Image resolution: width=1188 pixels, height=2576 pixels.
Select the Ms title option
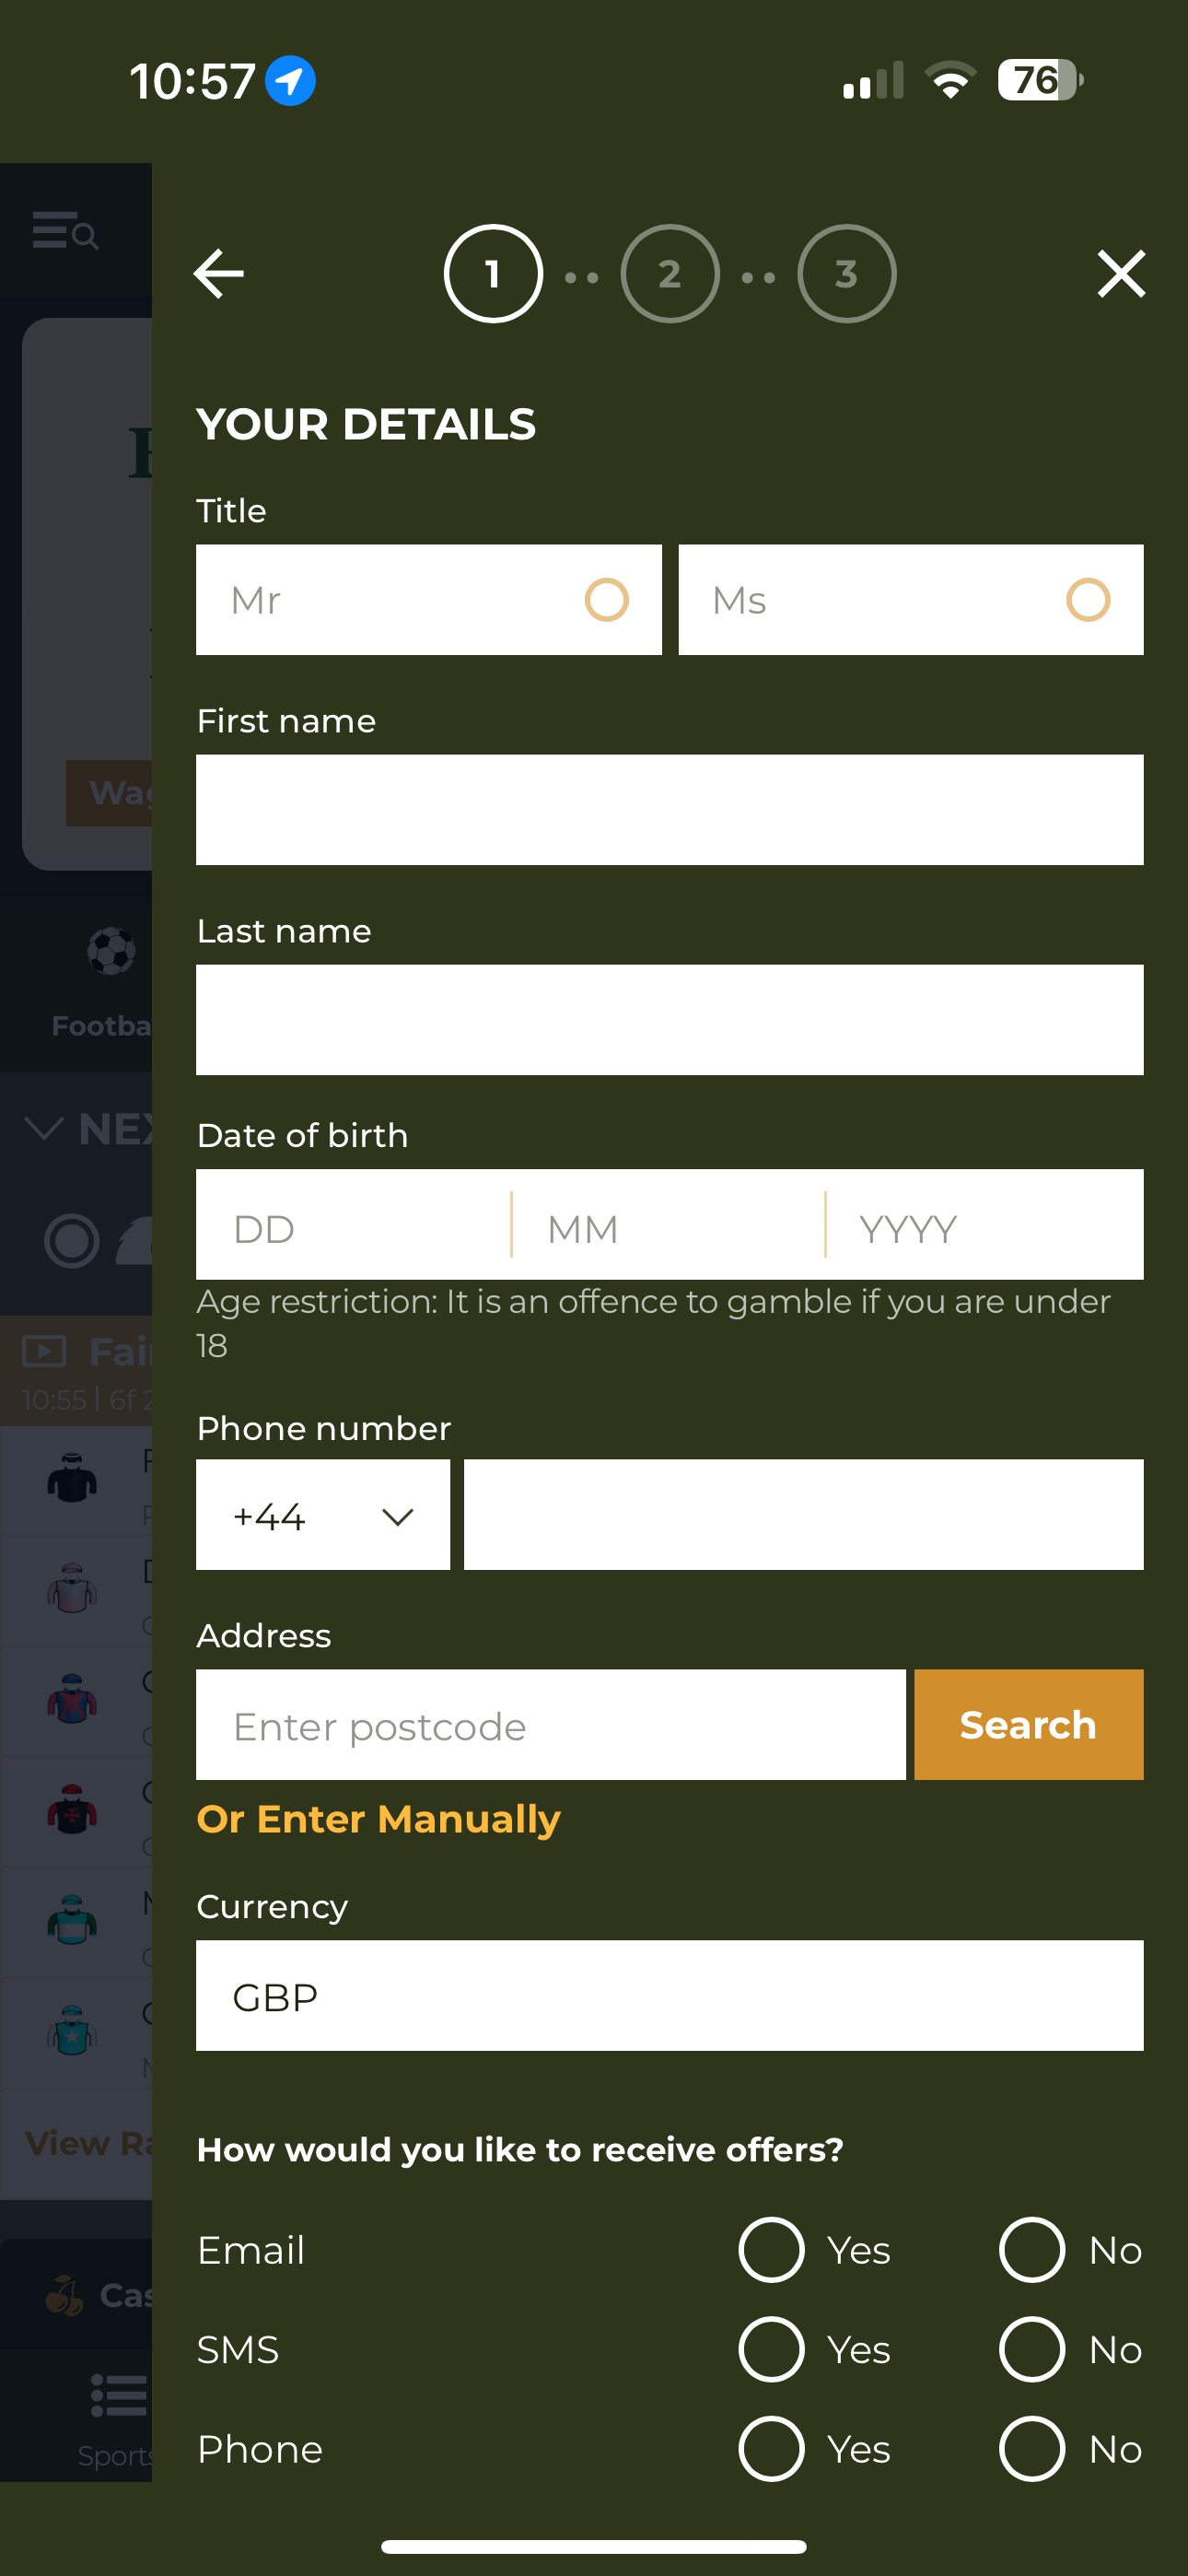tap(910, 599)
